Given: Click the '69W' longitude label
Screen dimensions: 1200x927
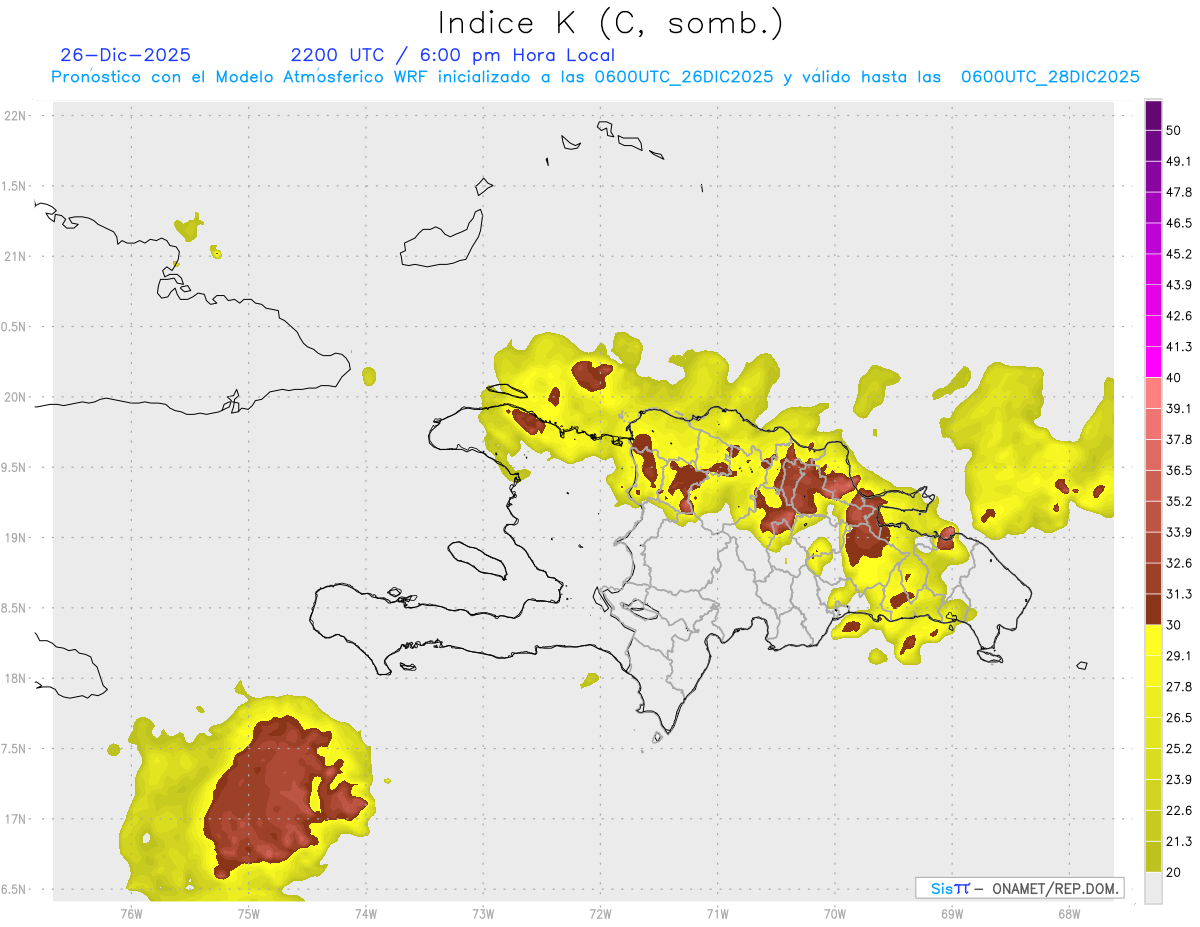Looking at the screenshot, I should pyautogui.click(x=951, y=913).
